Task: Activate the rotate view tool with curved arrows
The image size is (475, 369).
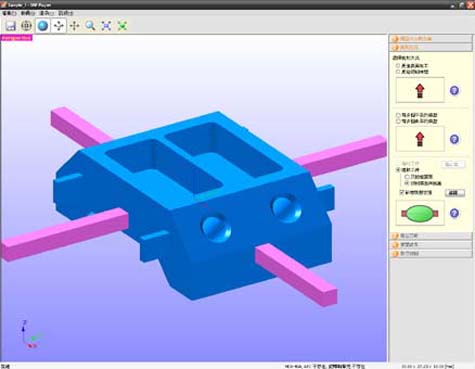Action: click(x=59, y=26)
